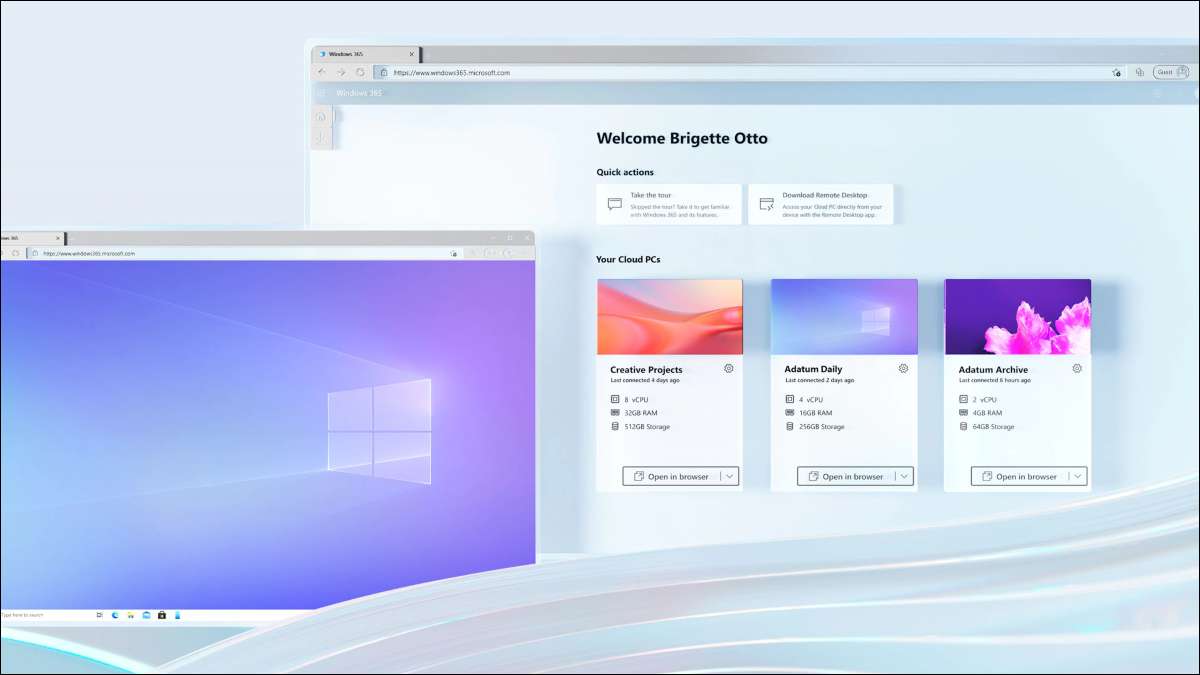Click the Guest profile button

coord(1170,72)
